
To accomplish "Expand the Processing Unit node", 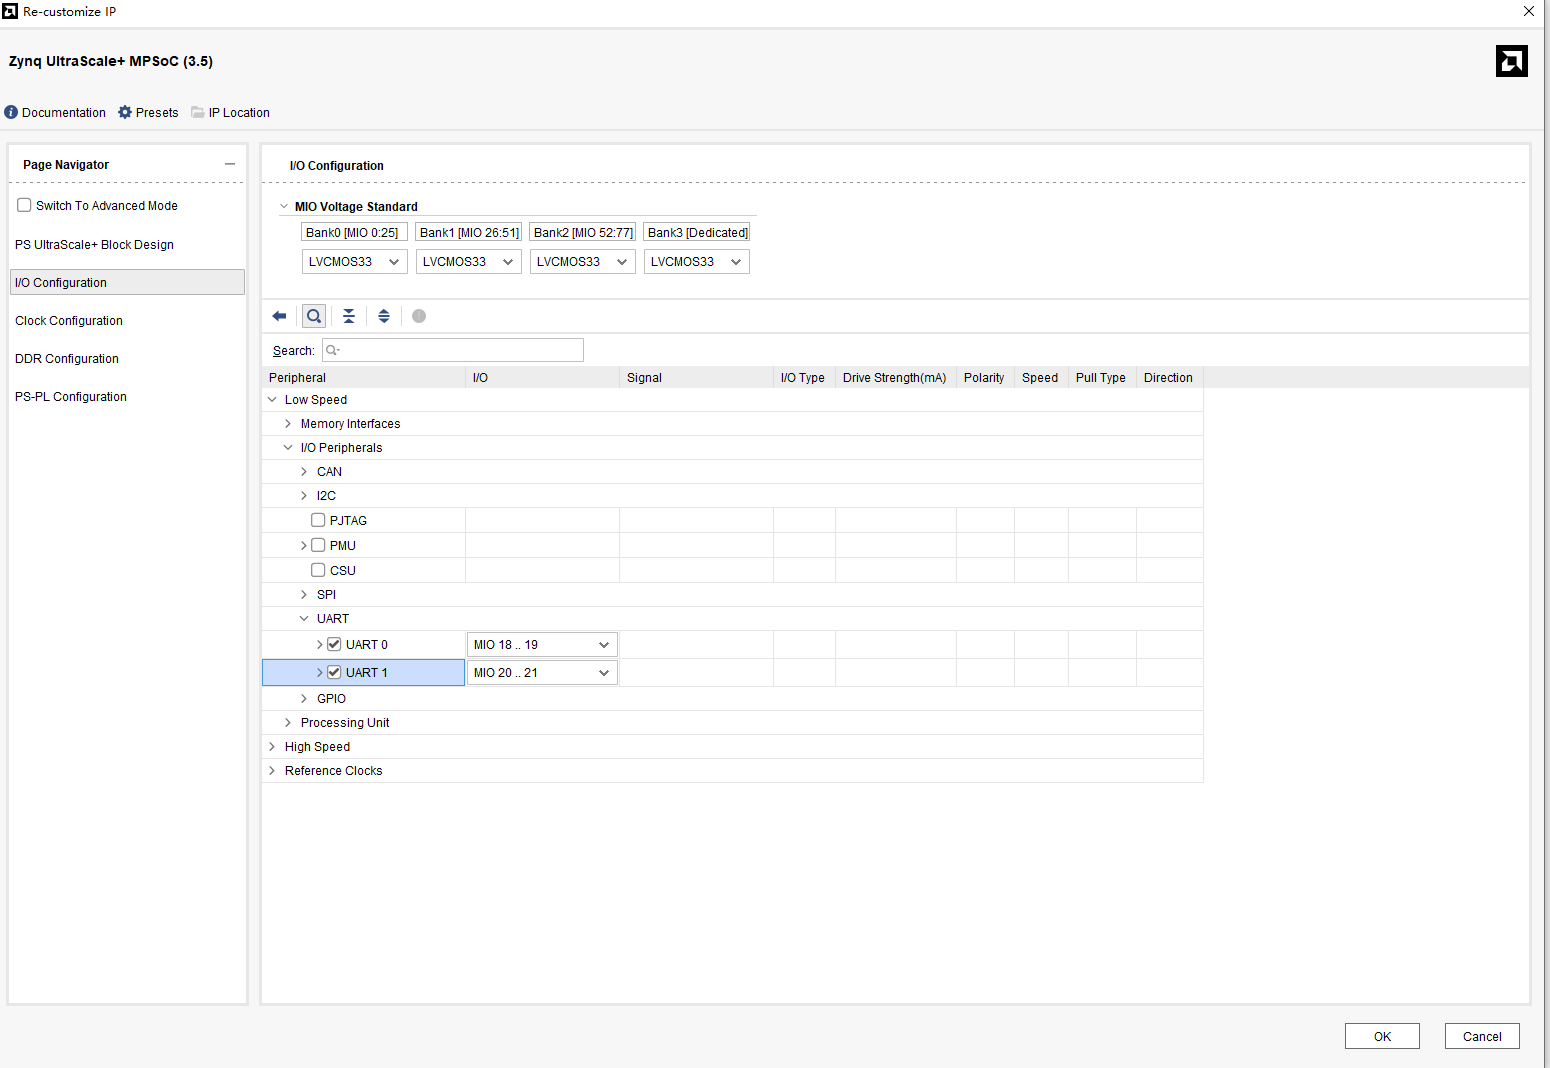I will point(288,723).
